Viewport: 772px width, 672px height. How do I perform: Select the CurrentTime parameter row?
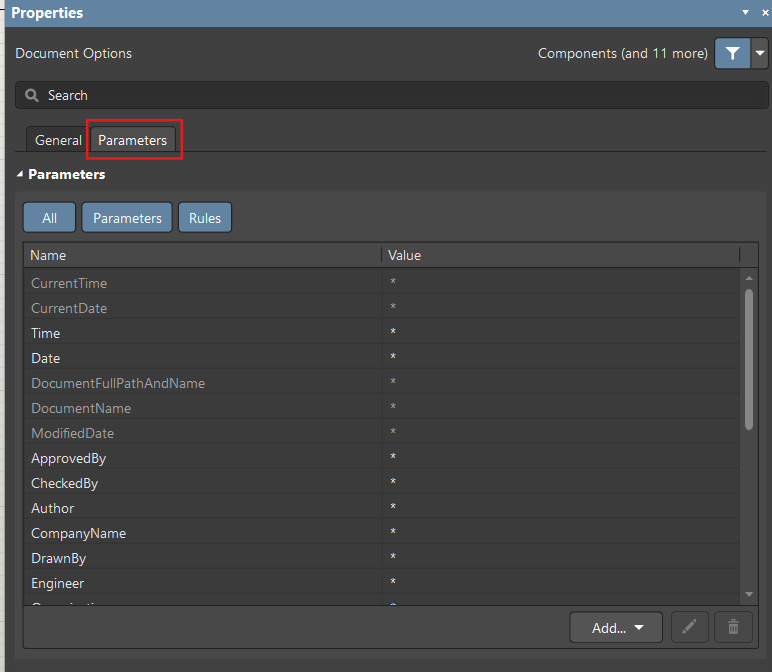(382, 283)
